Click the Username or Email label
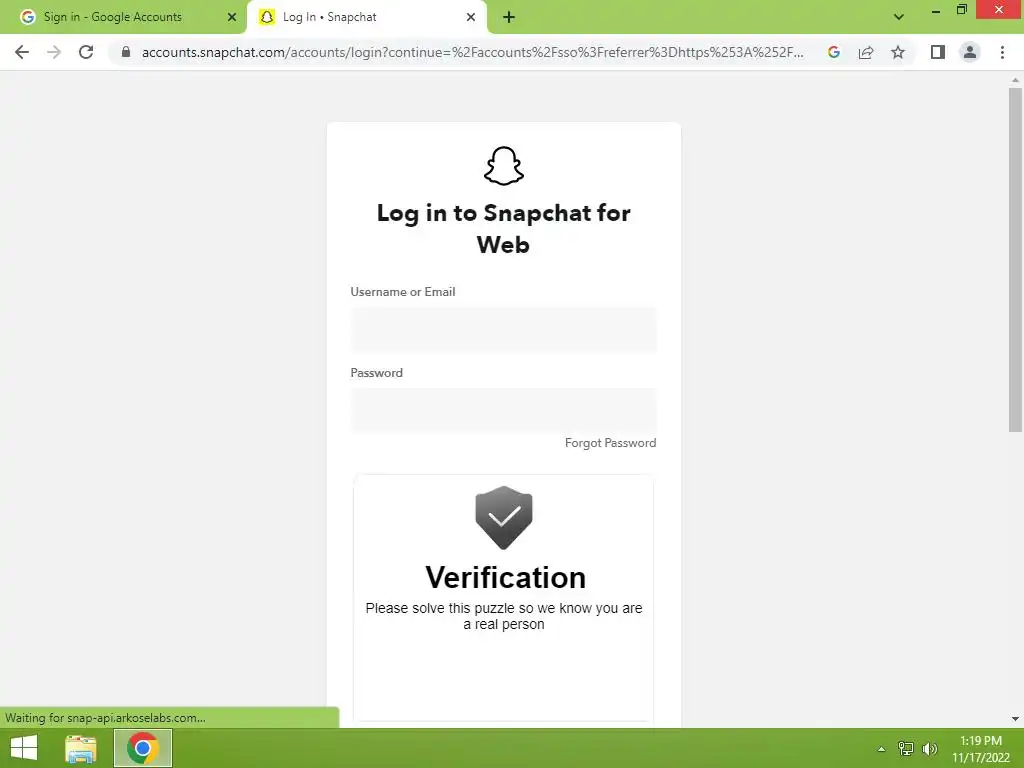 click(x=403, y=292)
